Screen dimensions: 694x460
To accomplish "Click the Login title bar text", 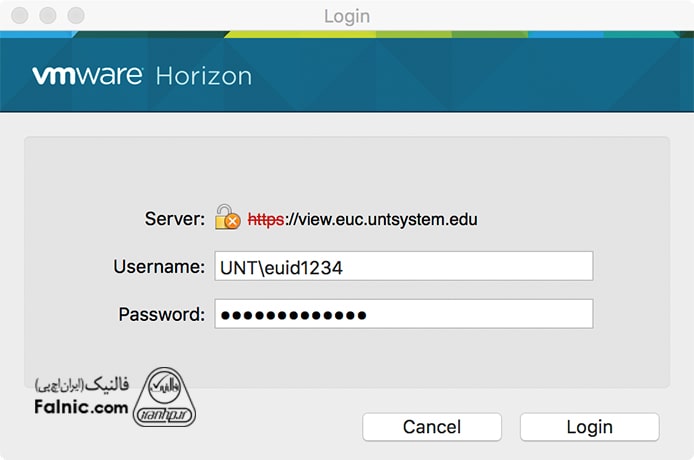I will (x=347, y=16).
